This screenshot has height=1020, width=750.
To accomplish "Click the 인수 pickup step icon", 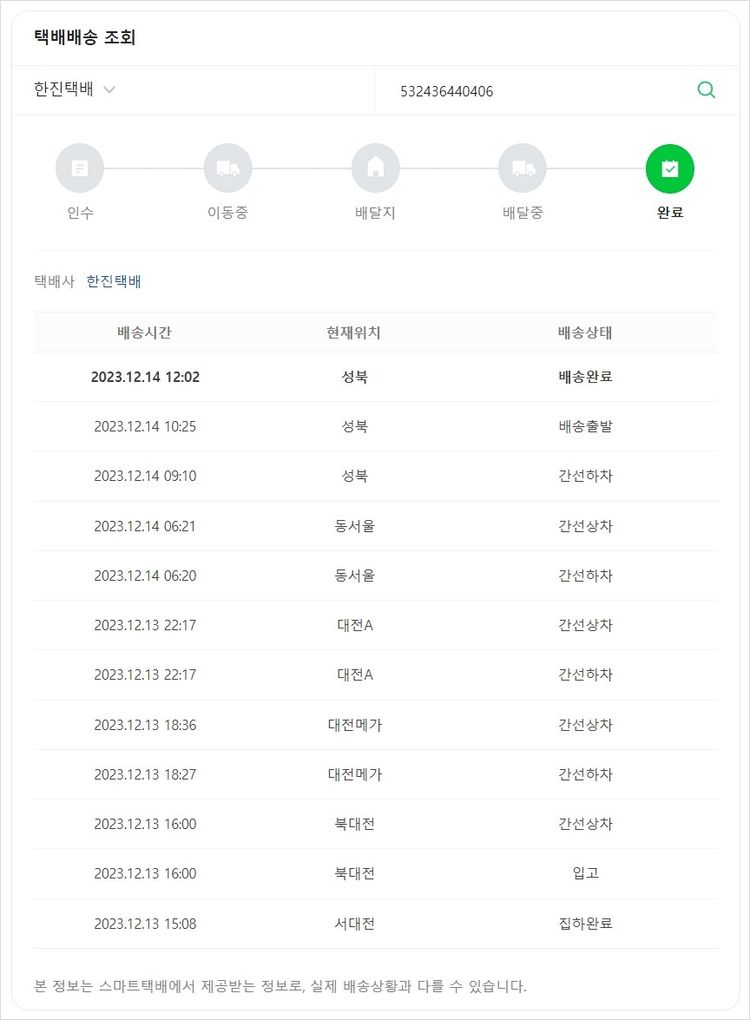I will point(80,168).
